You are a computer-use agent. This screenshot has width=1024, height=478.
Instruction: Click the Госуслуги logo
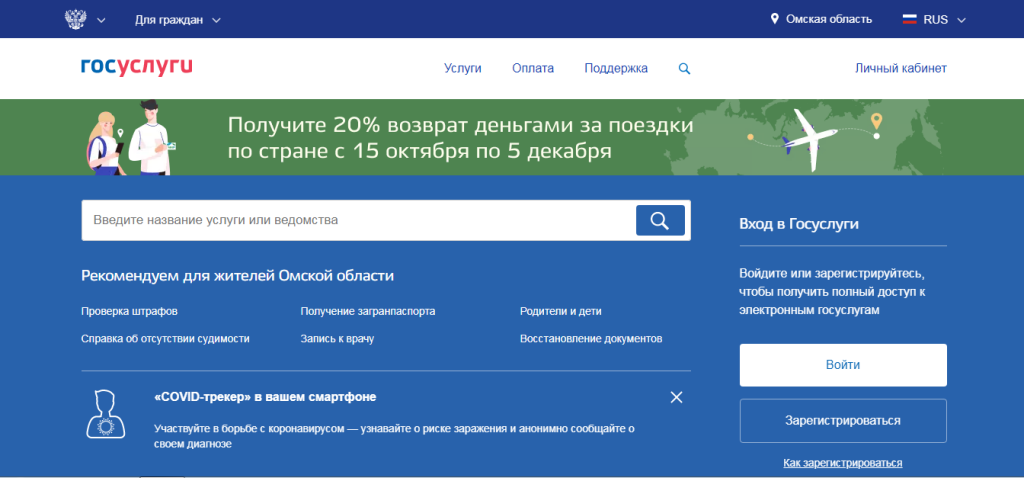point(136,67)
